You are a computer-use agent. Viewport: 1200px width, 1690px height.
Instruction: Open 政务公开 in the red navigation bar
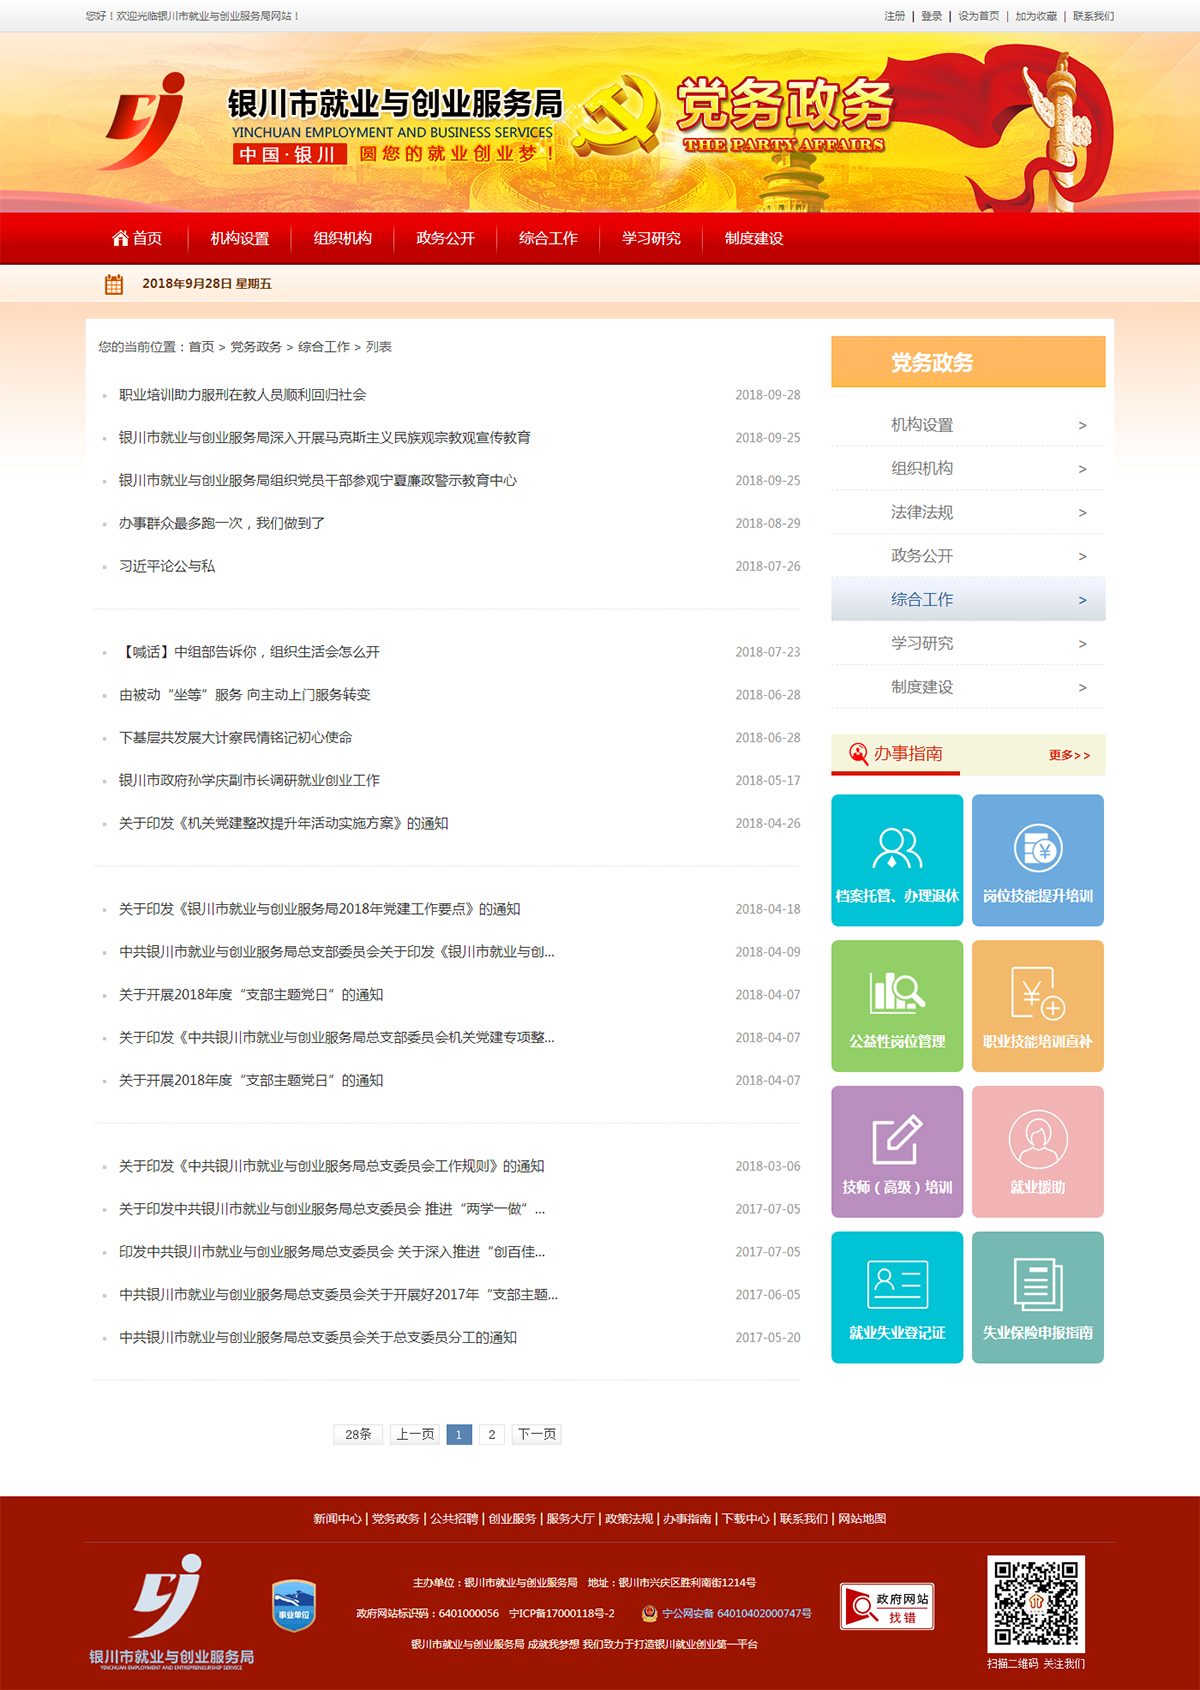pyautogui.click(x=445, y=238)
